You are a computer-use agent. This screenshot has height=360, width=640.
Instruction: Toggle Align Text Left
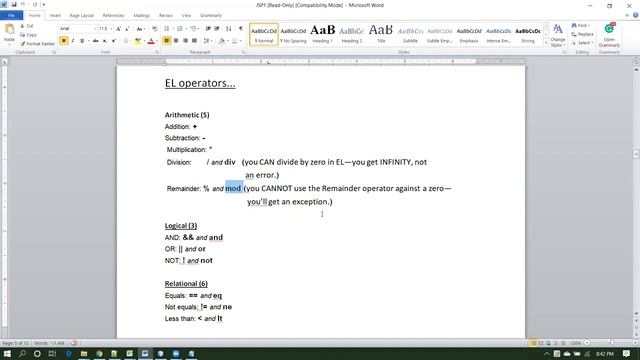(167, 41)
